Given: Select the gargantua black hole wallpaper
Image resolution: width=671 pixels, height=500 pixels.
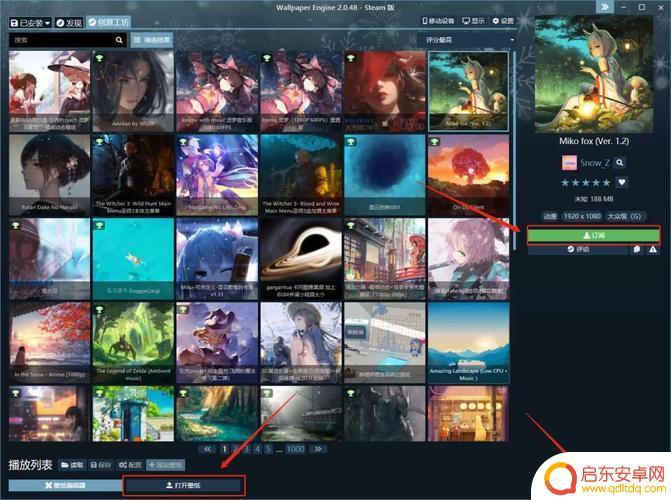Looking at the screenshot, I should coord(301,259).
